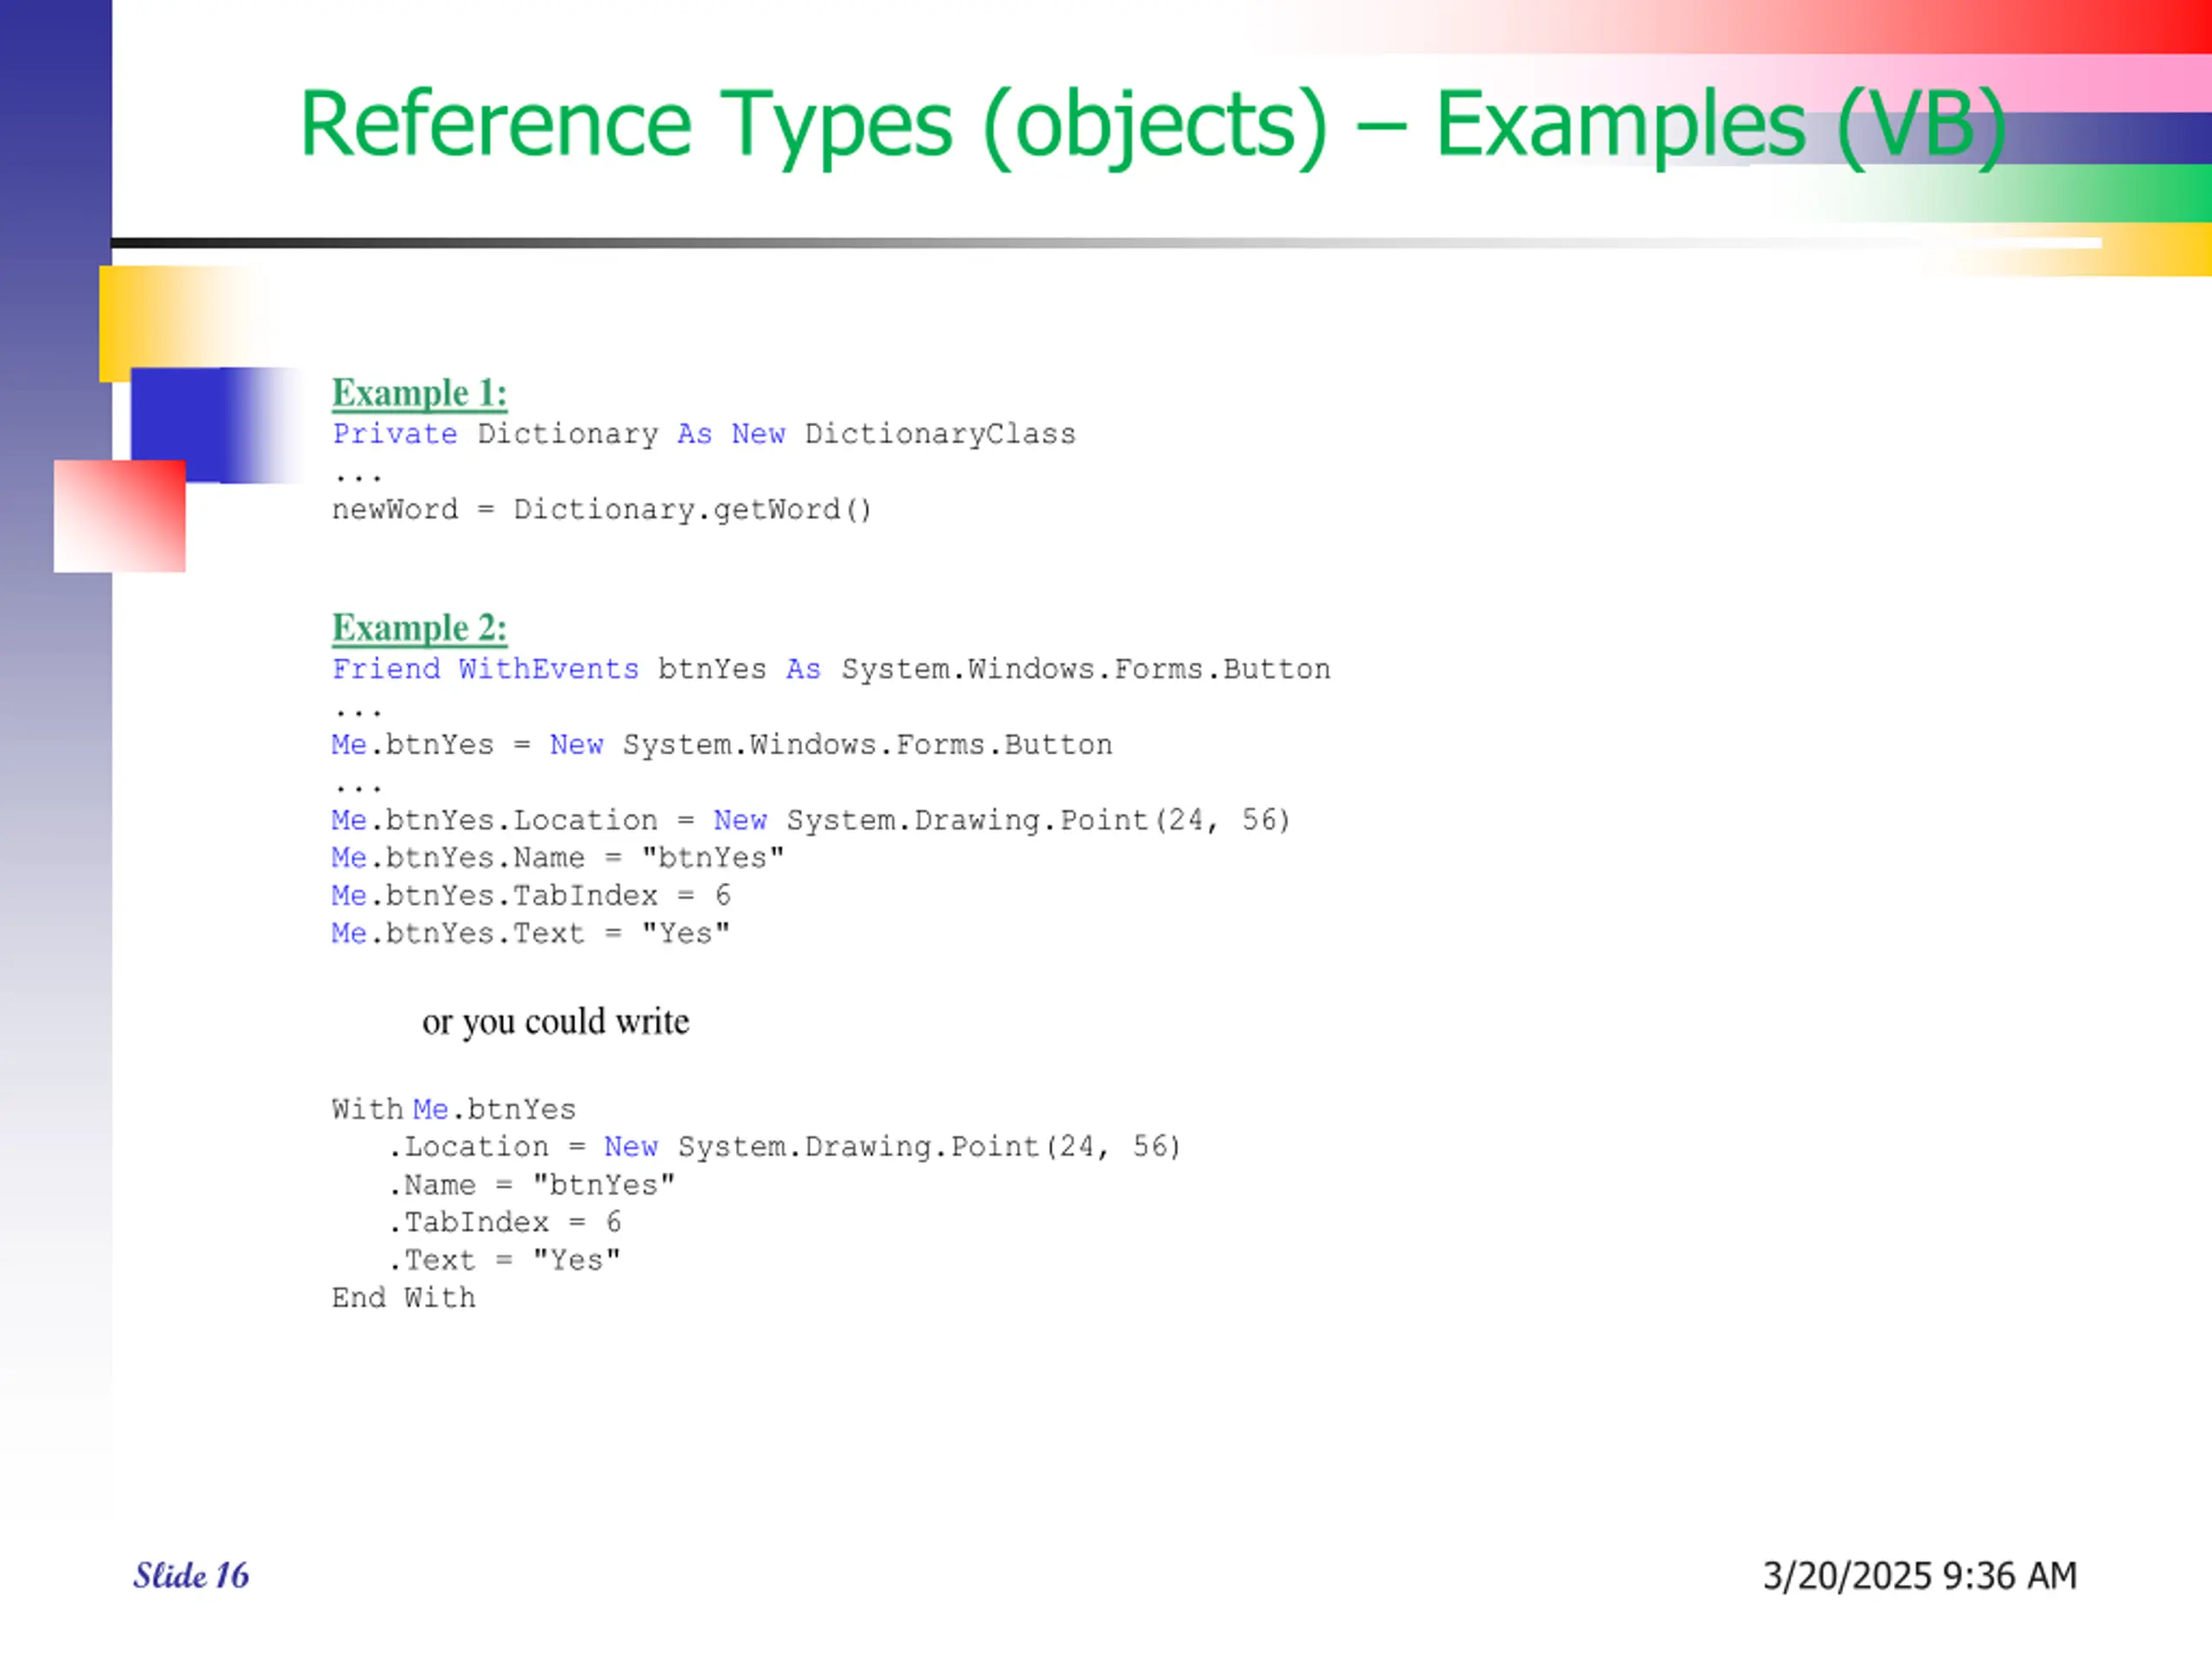Click the 'With Me.btnYes' line
The height and width of the screenshot is (1659, 2212).
[454, 1110]
